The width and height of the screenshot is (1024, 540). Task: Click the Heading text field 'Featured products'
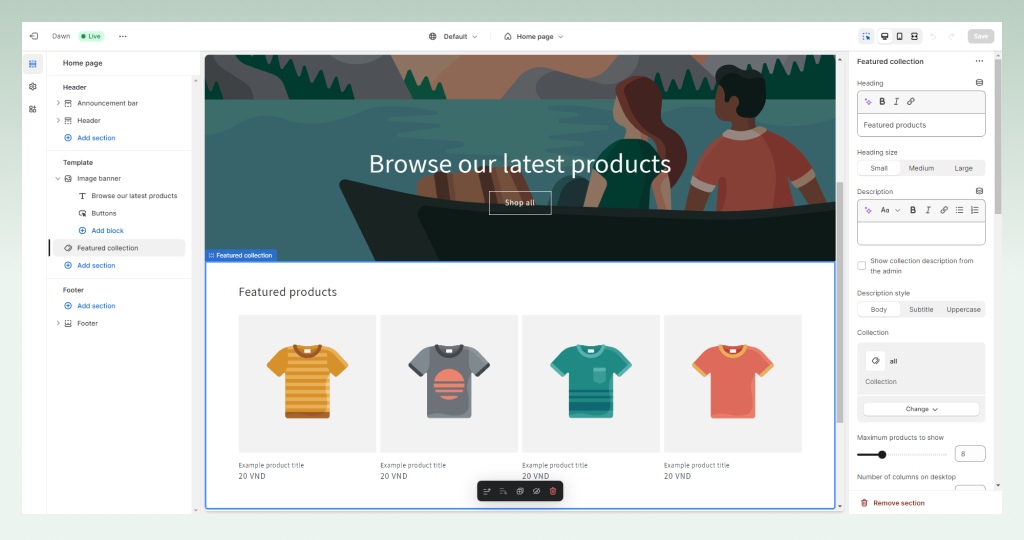[921, 125]
